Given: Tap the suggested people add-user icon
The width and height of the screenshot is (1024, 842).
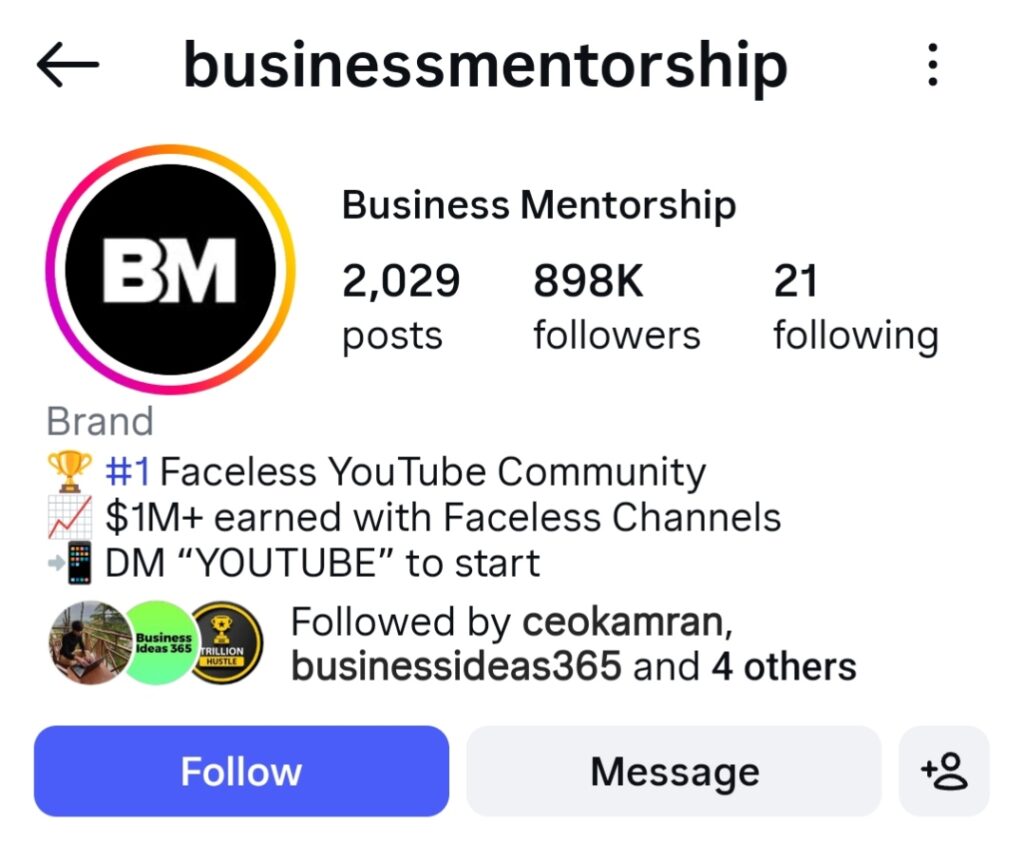Looking at the screenshot, I should [944, 771].
